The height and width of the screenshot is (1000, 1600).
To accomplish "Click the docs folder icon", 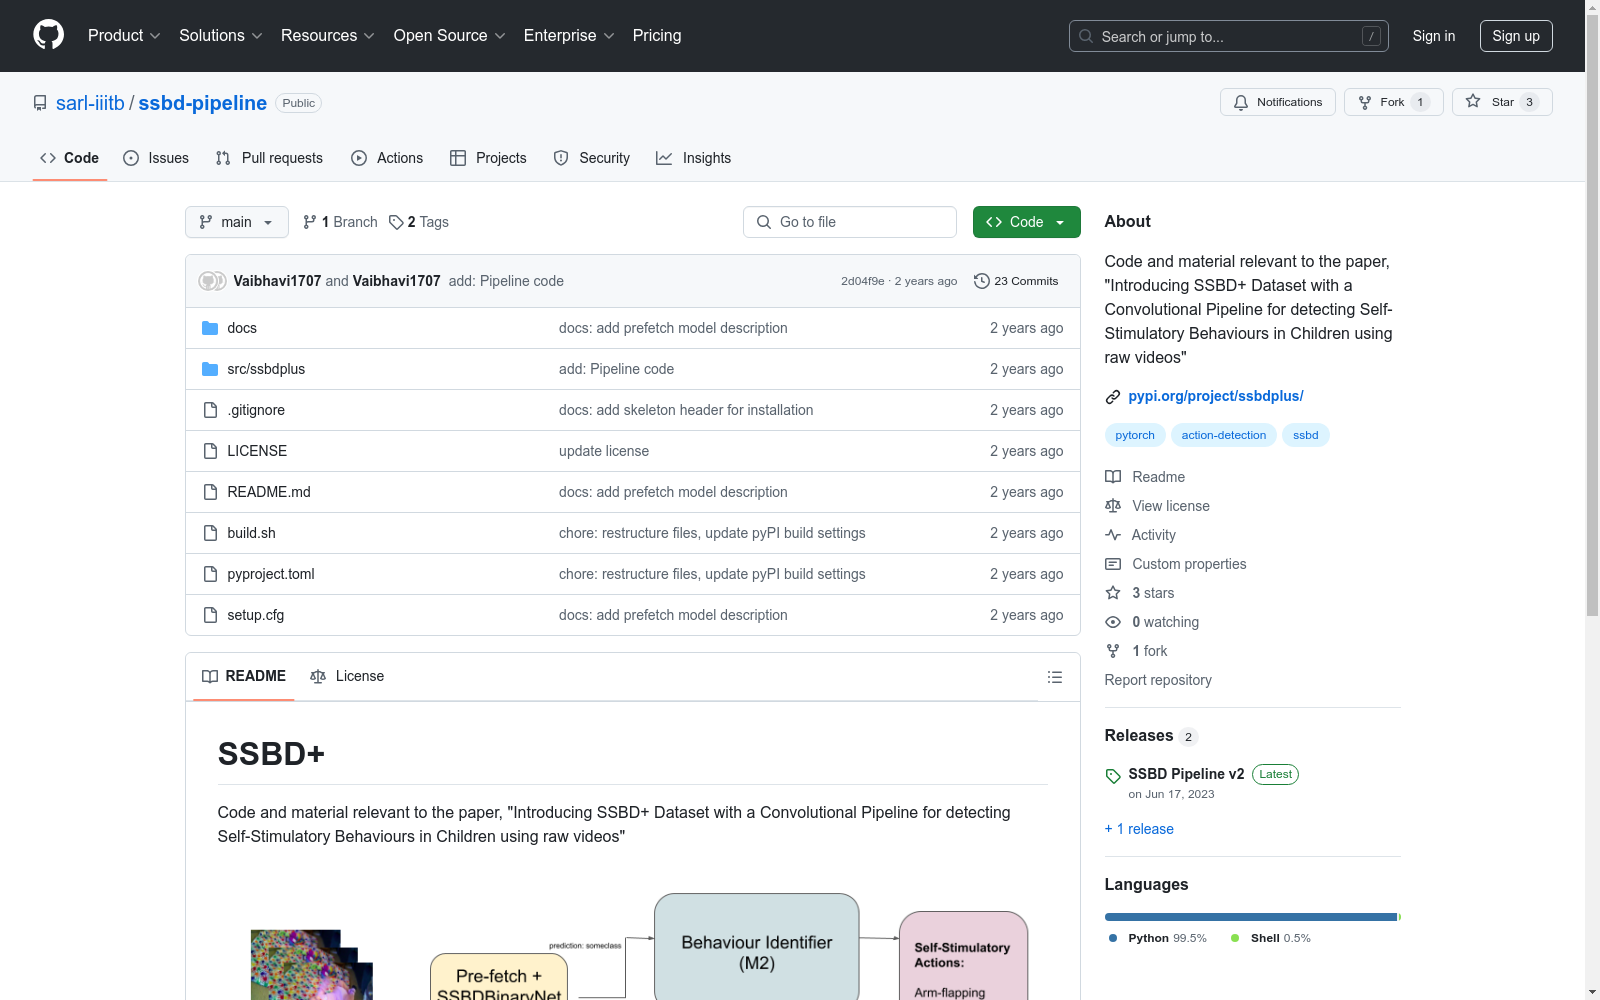I will coord(210,328).
